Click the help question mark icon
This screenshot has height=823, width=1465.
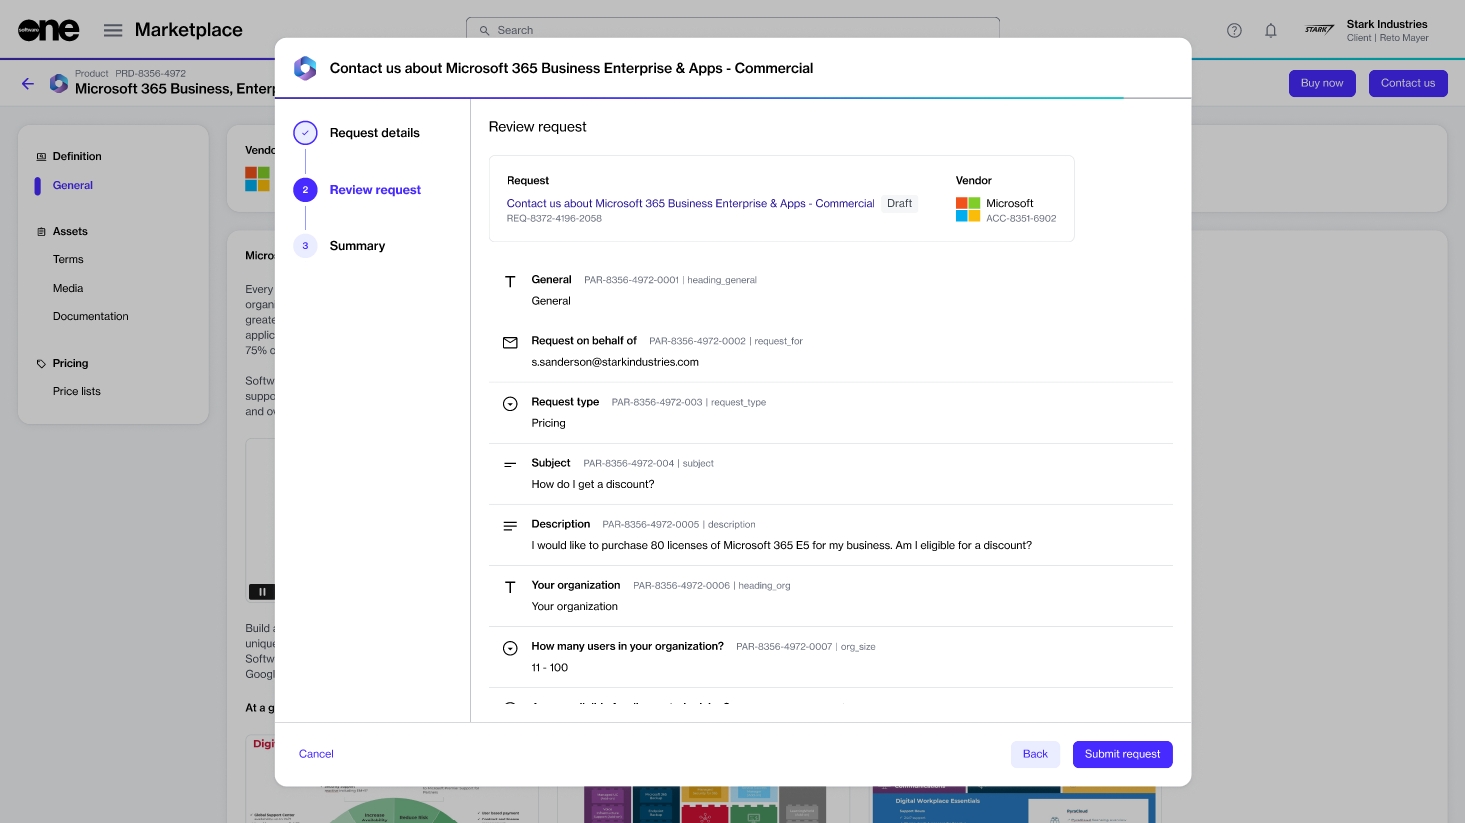[x=1234, y=30]
